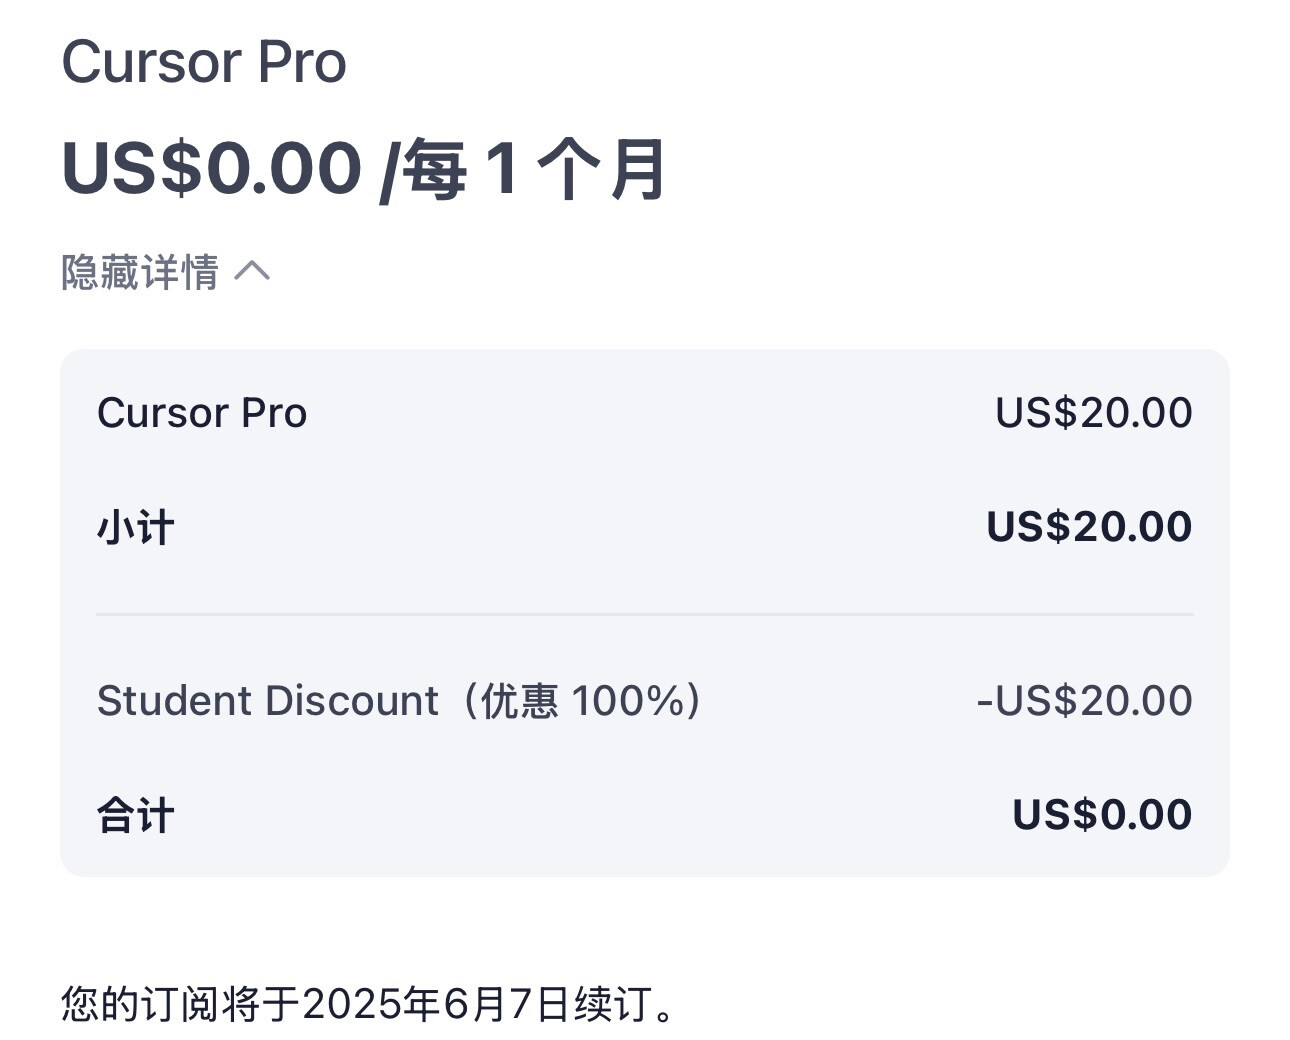The image size is (1290, 1040).
Task: Click the -US$20.00 discount amount
Action: (1084, 701)
